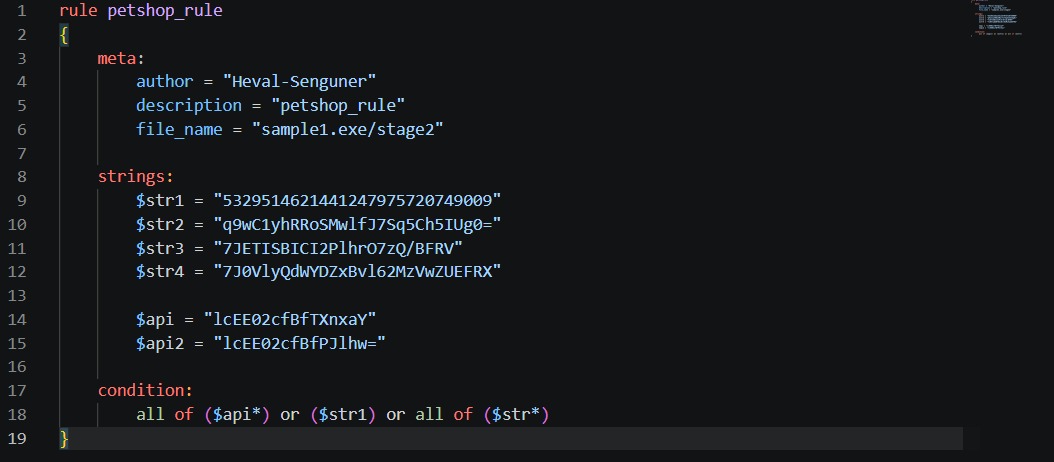Click the condition: section keyword
The width and height of the screenshot is (1054, 462).
point(145,391)
